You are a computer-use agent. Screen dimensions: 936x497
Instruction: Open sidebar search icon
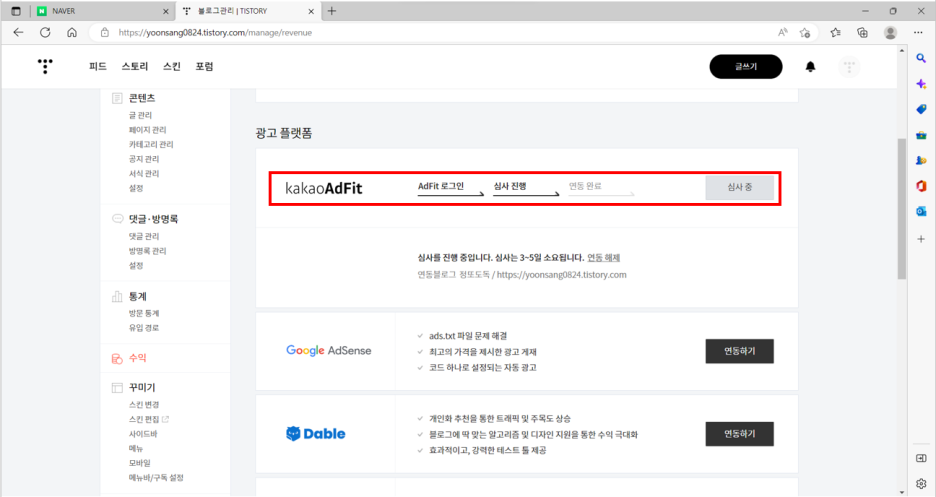pyautogui.click(x=921, y=58)
